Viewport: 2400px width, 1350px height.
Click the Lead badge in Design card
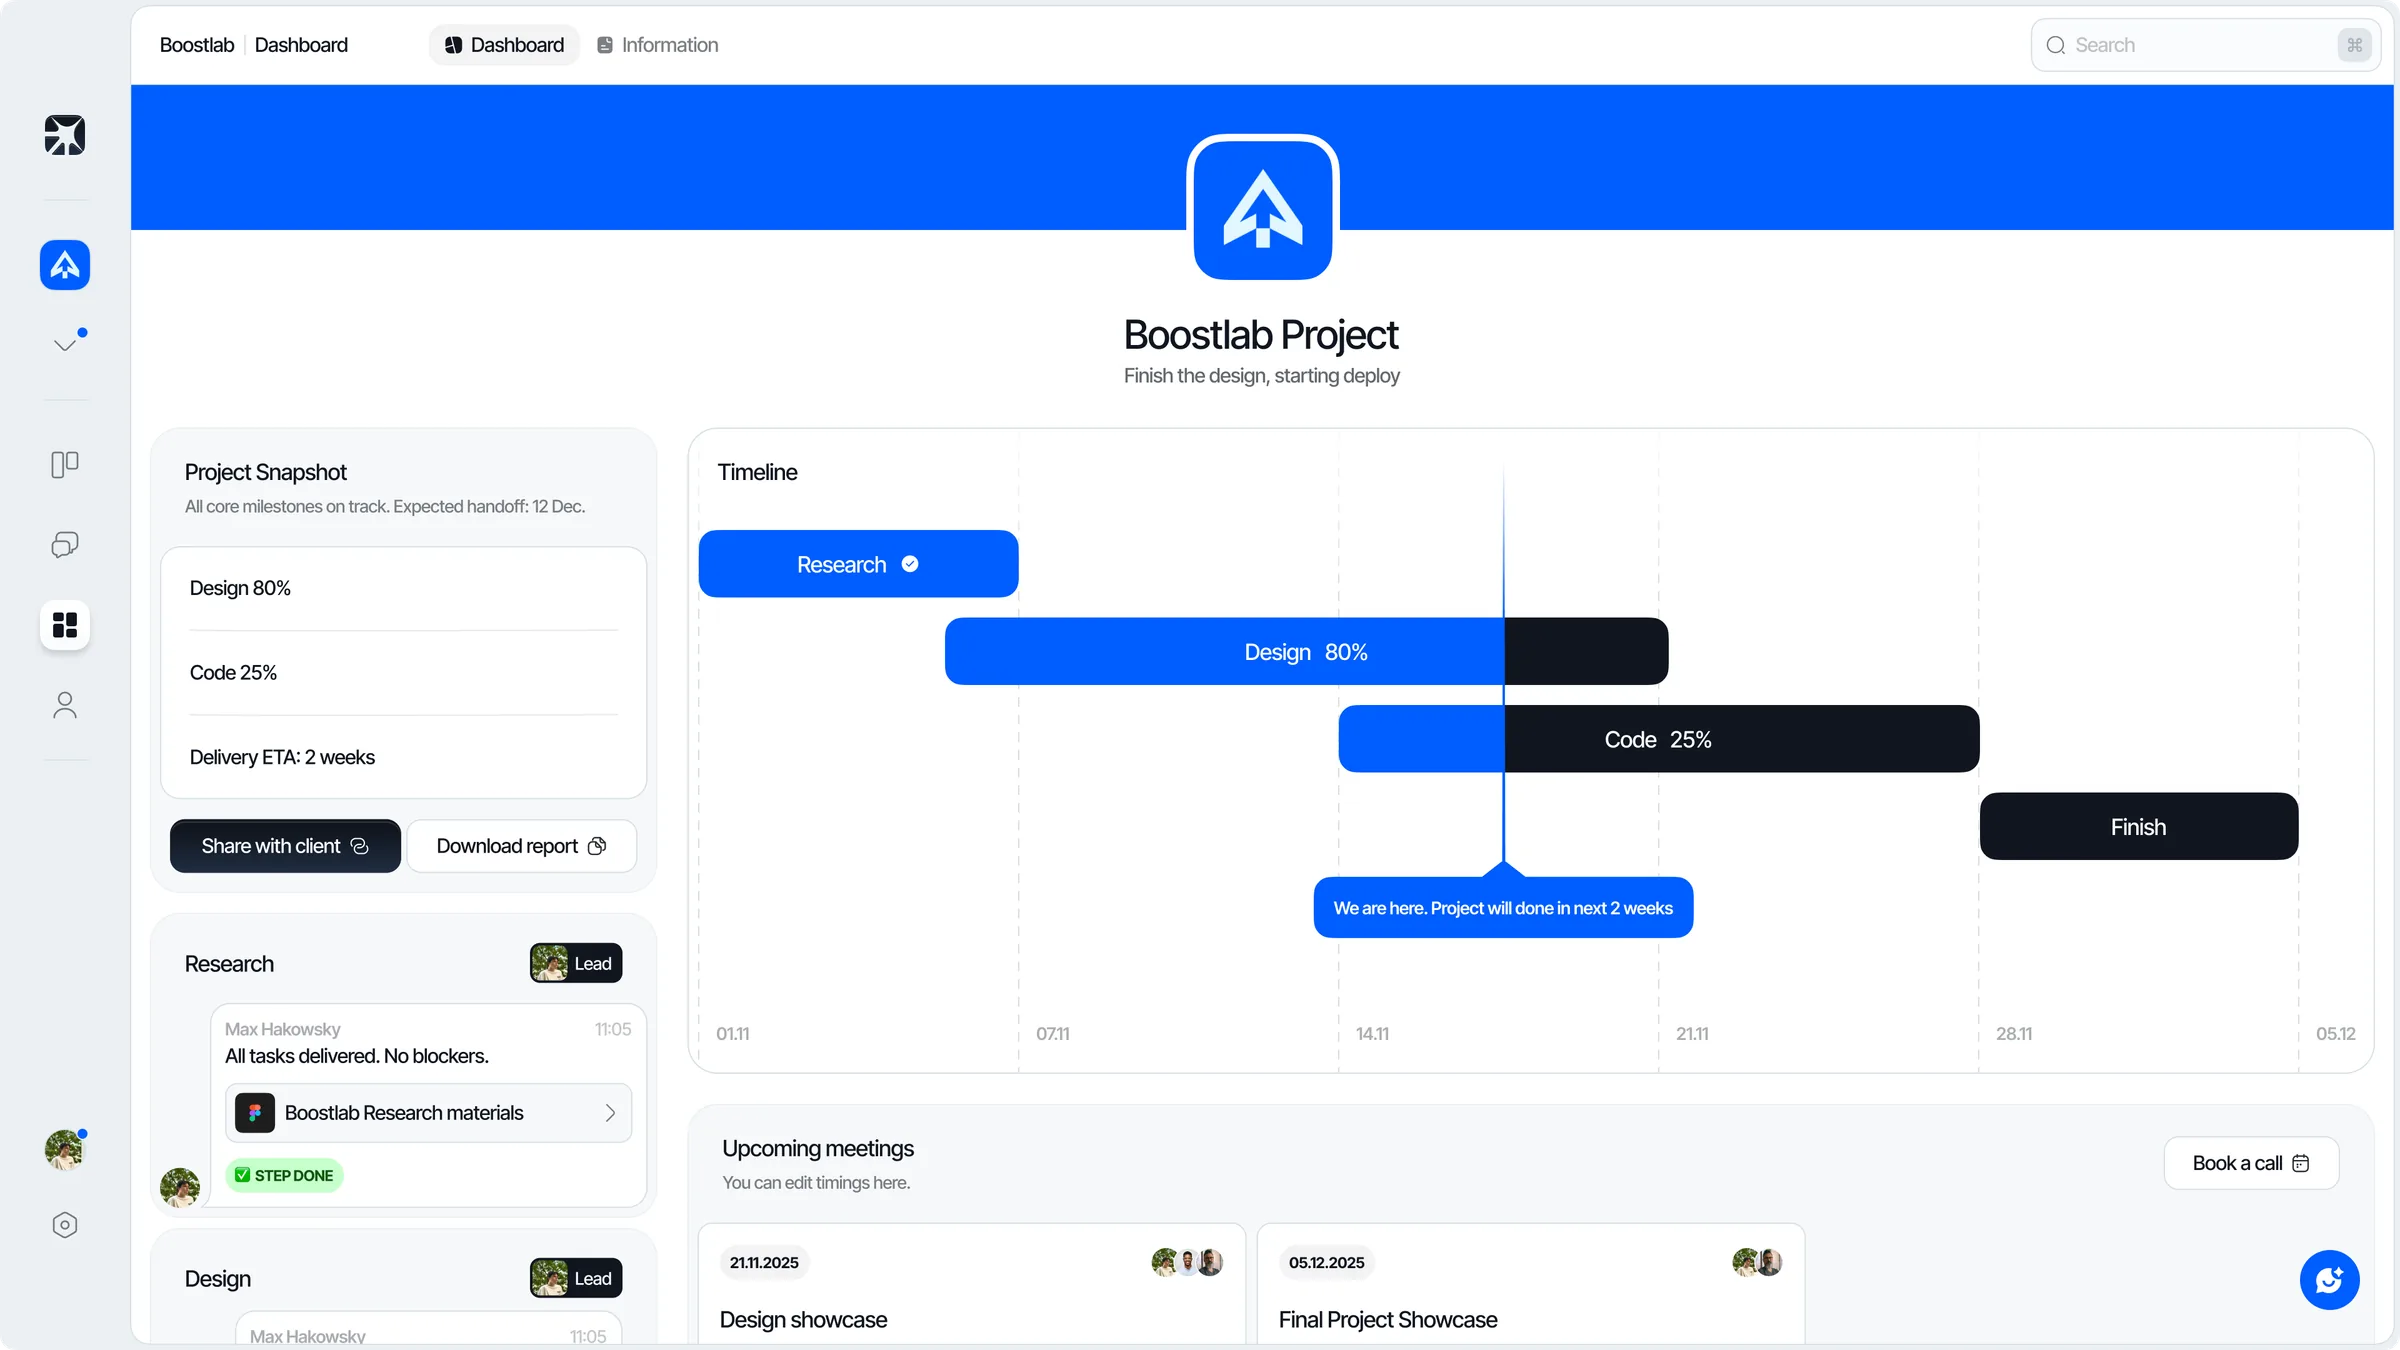(x=576, y=1278)
